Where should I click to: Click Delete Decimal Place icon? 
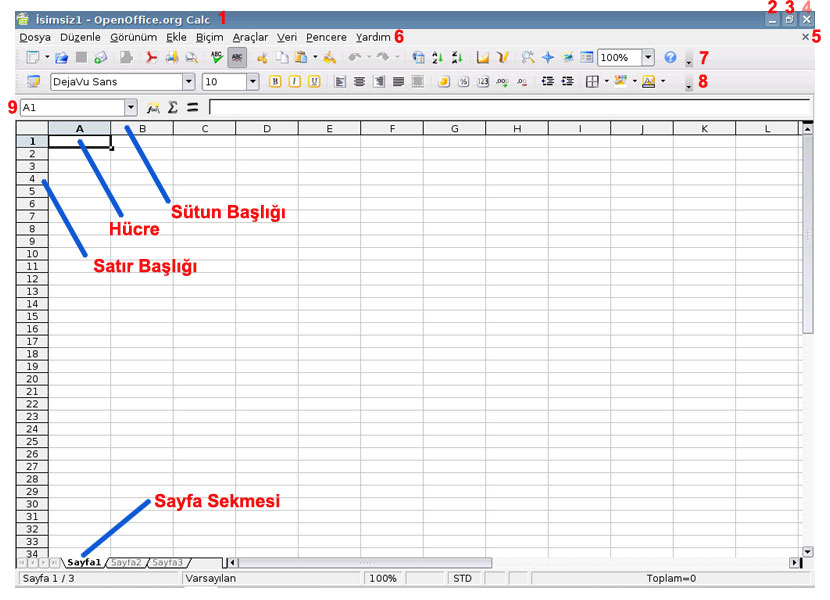click(522, 82)
